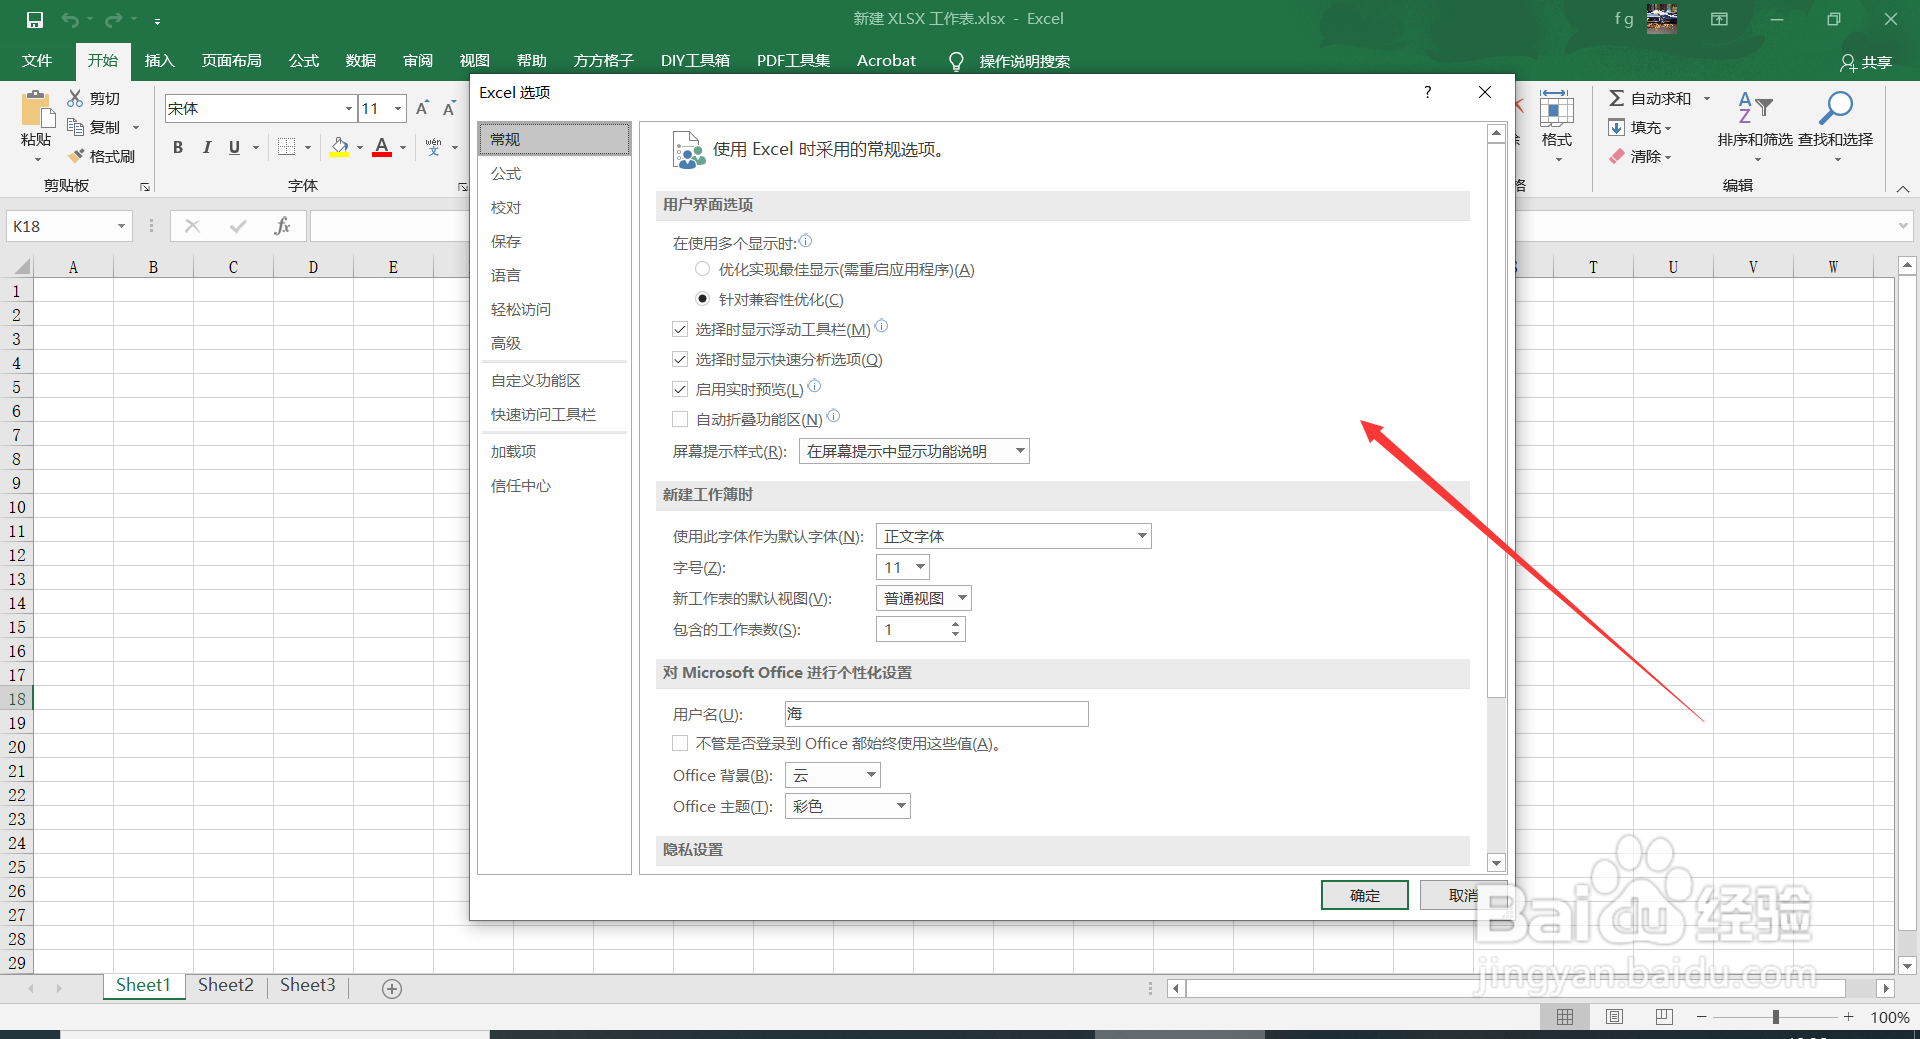Check always use these values regardless of sign-in
The height and width of the screenshot is (1039, 1920).
point(680,743)
